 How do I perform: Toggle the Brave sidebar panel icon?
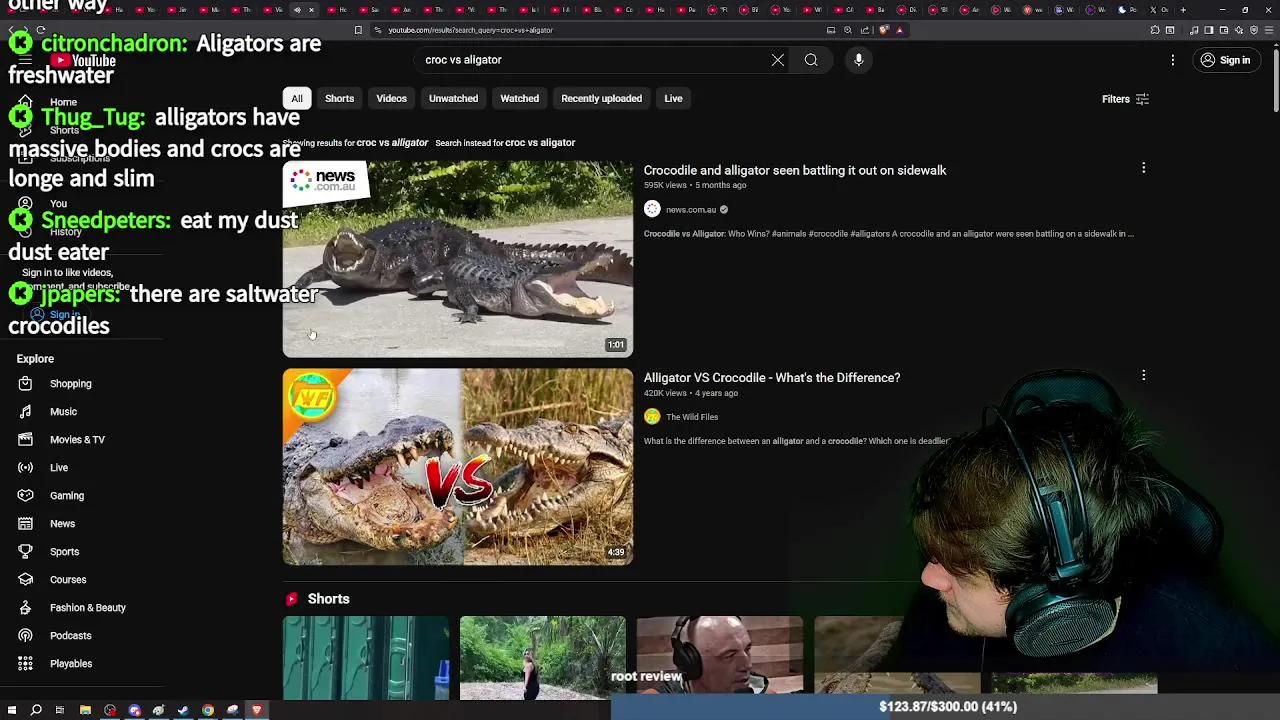[1208, 30]
